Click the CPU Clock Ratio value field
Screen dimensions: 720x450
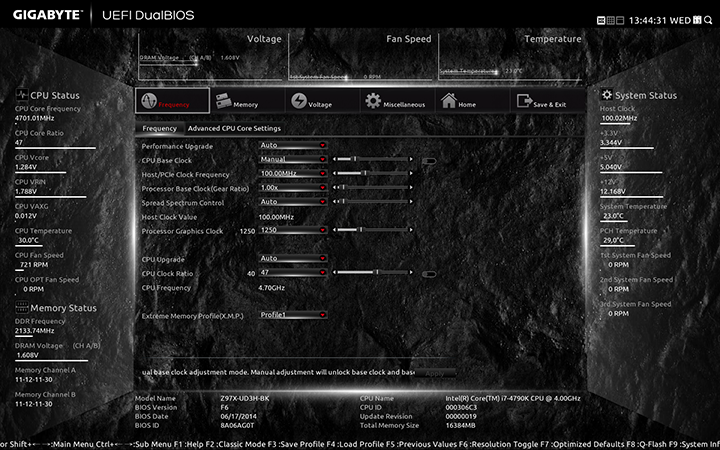pos(293,272)
